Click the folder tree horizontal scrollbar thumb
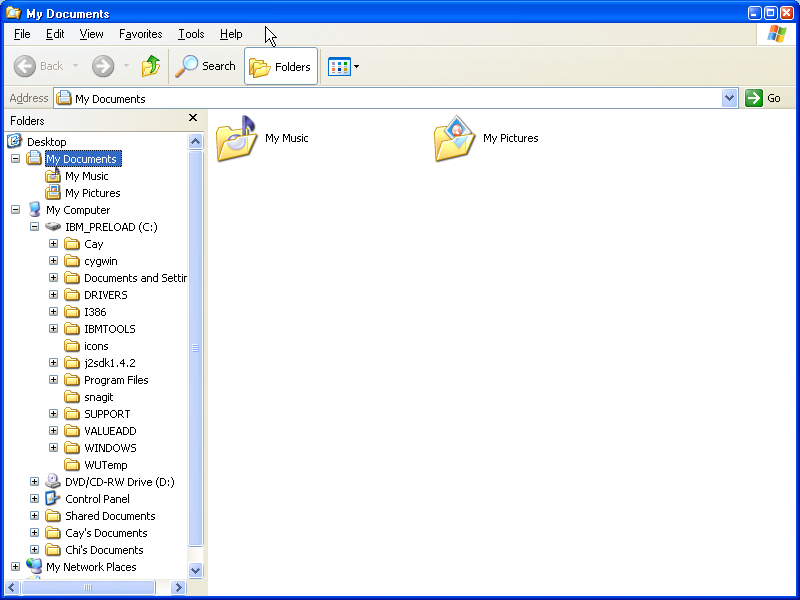Screen dimensions: 800x600 point(88,587)
